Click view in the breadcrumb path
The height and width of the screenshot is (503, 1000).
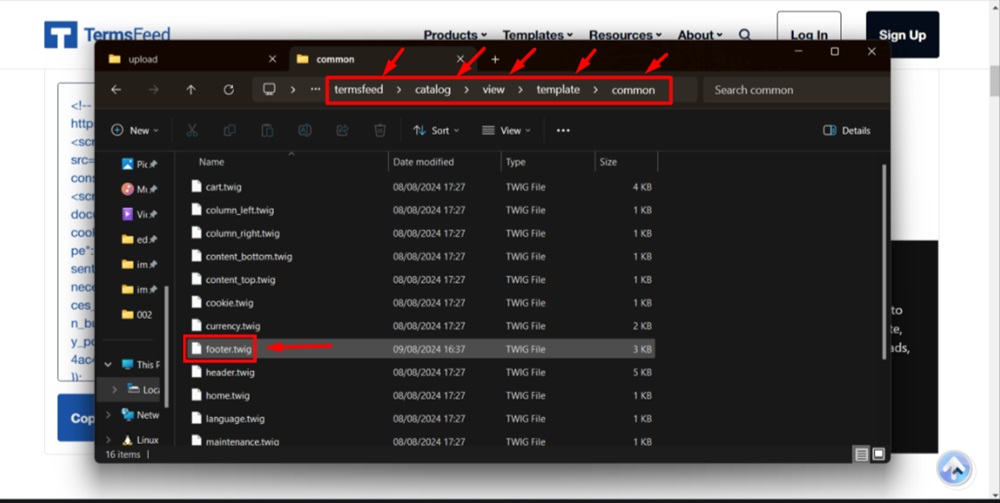click(x=493, y=90)
